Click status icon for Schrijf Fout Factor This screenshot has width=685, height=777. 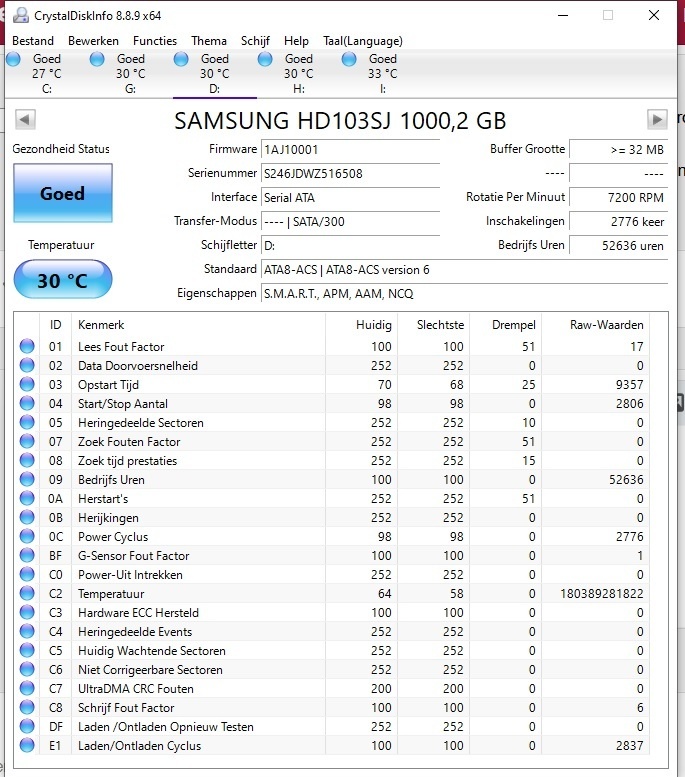[27, 707]
